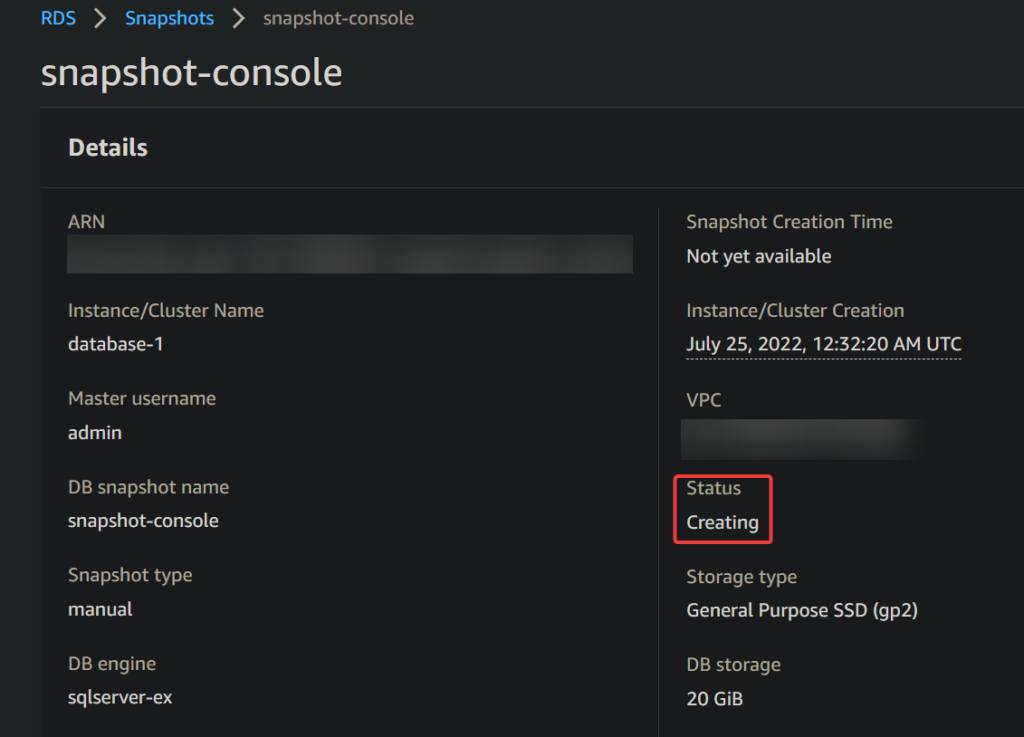
Task: Go to the Snapshots breadcrumb link
Action: click(x=169, y=18)
